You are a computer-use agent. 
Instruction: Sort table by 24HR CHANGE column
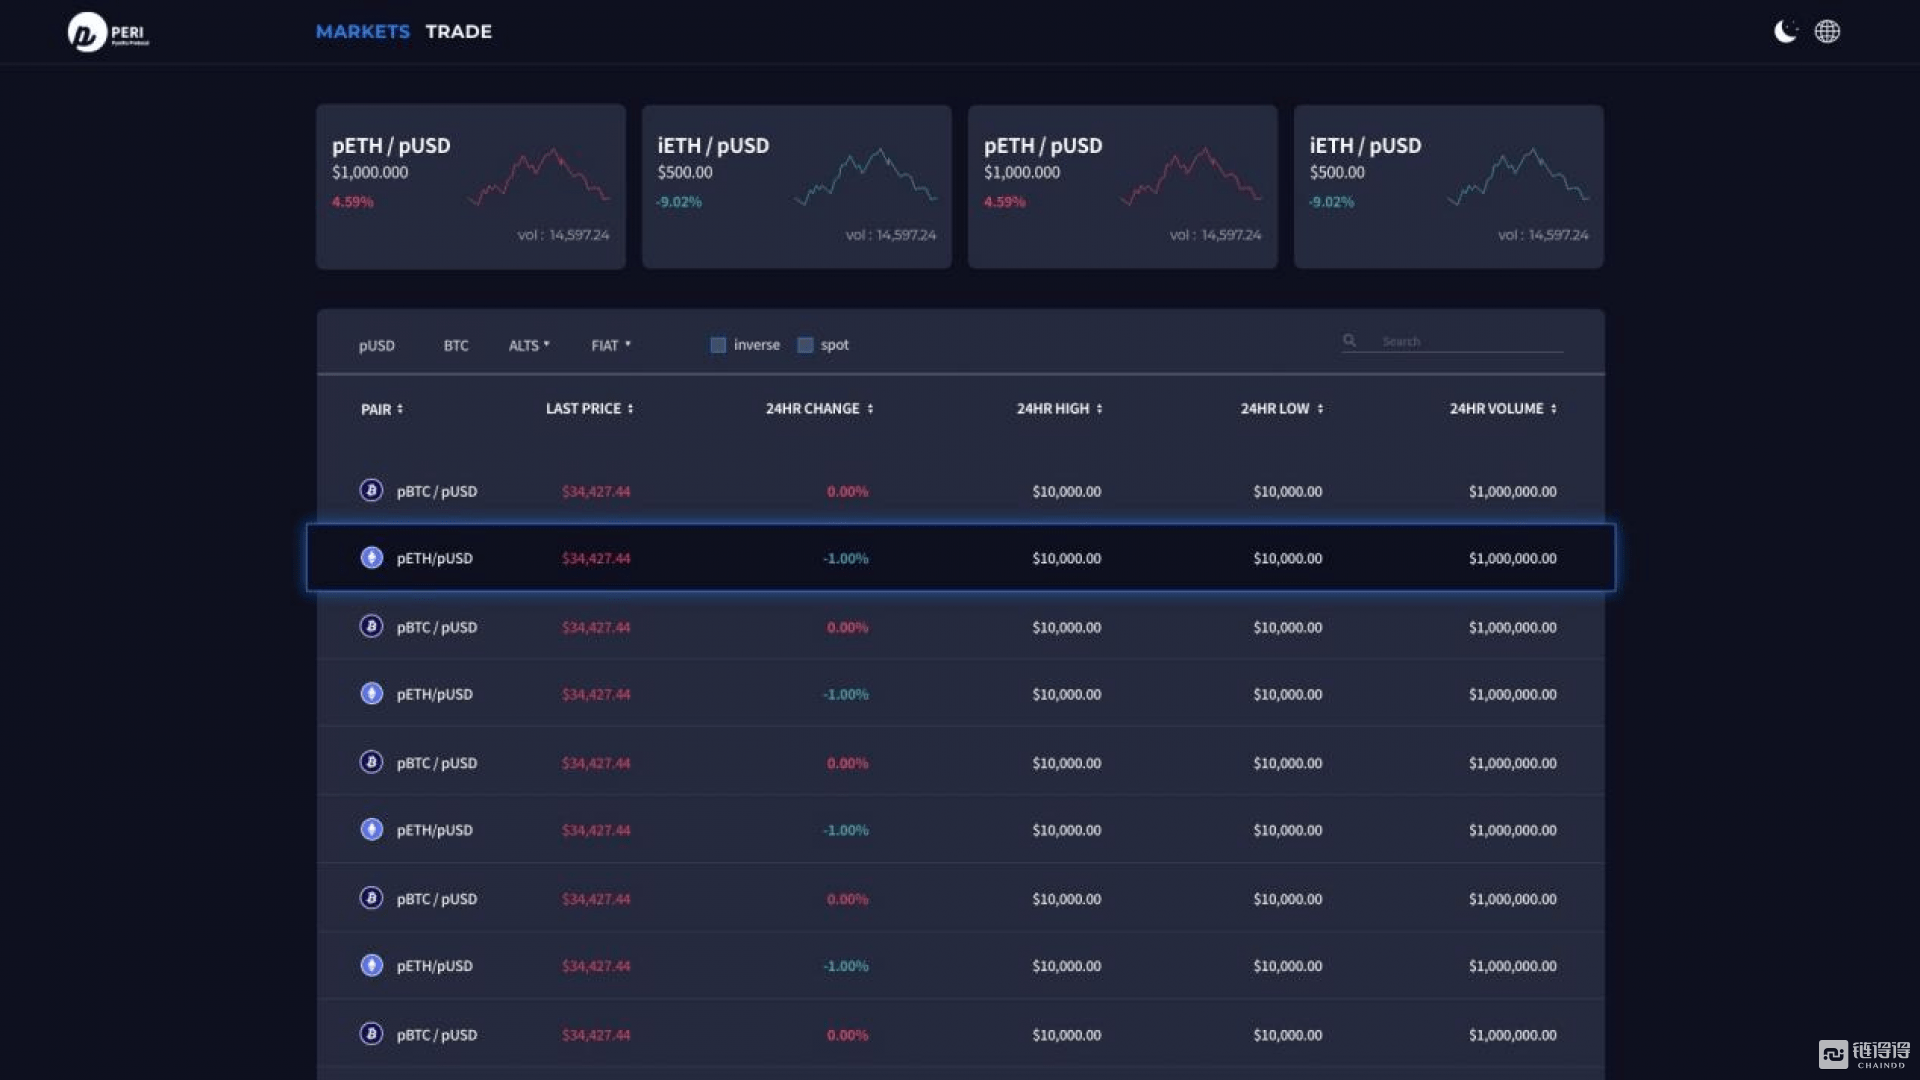(820, 408)
